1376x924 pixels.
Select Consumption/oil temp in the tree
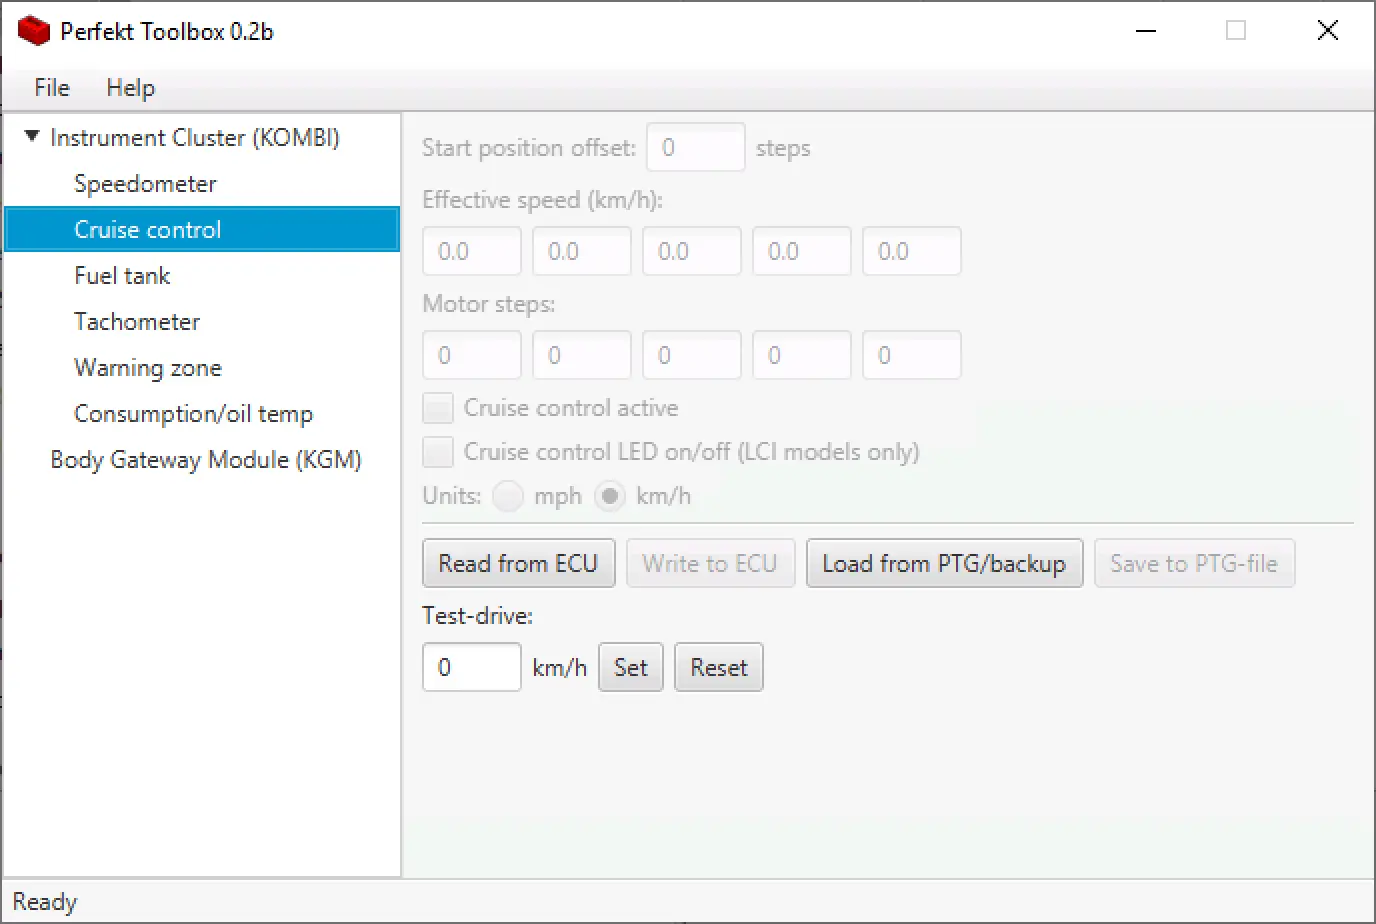pyautogui.click(x=193, y=414)
